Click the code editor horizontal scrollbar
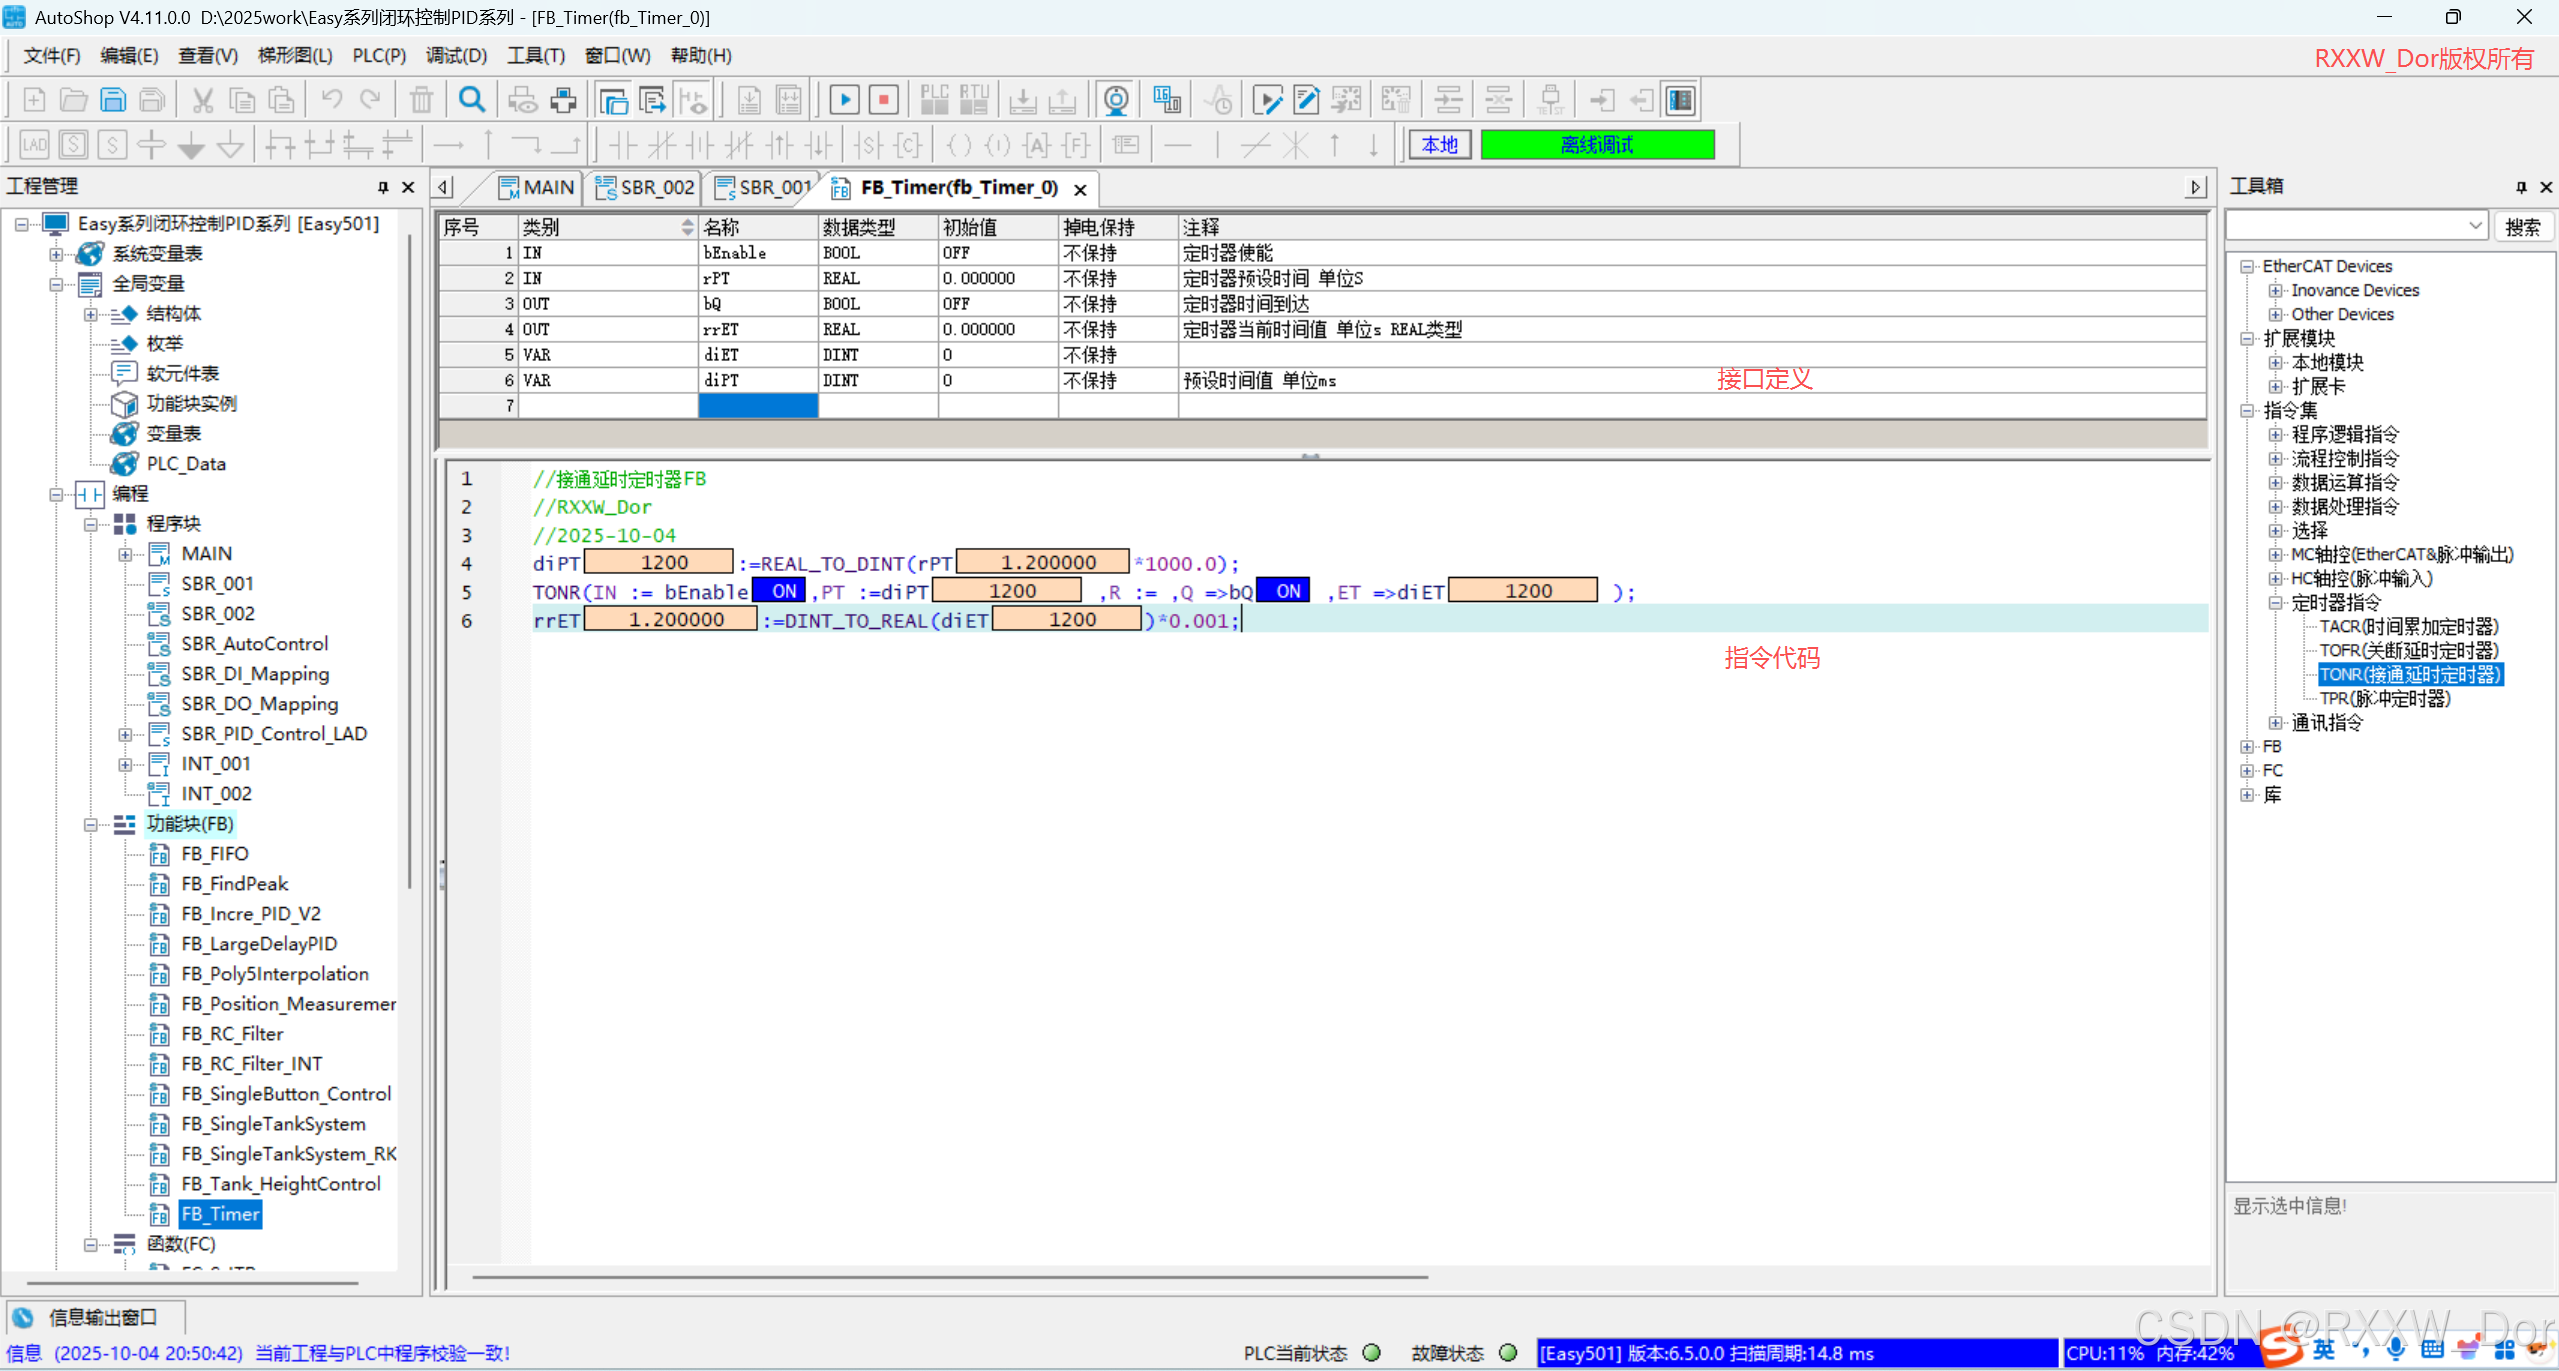Screen dimensions: 2559x1371 pos(950,1277)
